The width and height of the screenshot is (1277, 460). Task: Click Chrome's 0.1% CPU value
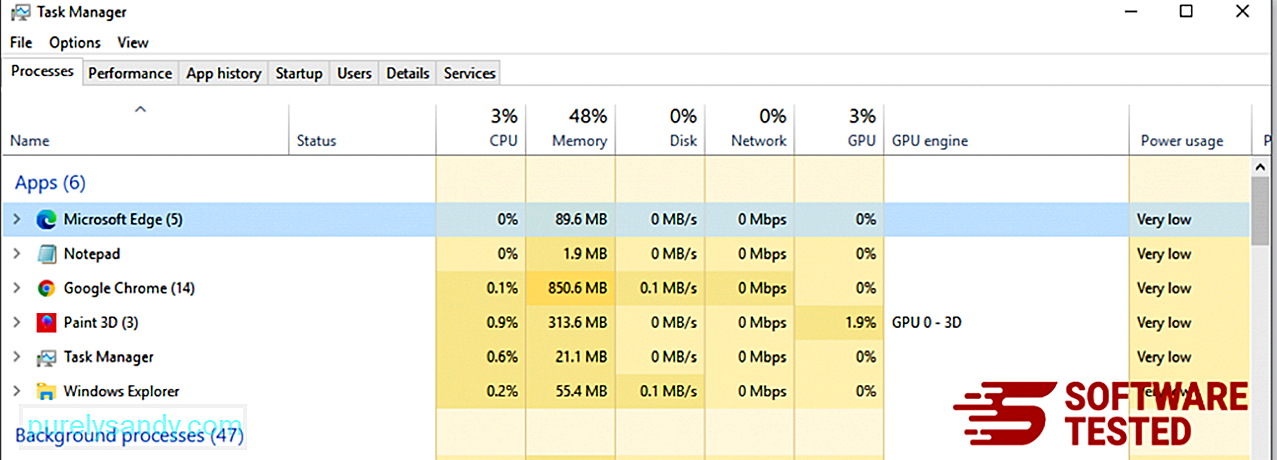[503, 288]
